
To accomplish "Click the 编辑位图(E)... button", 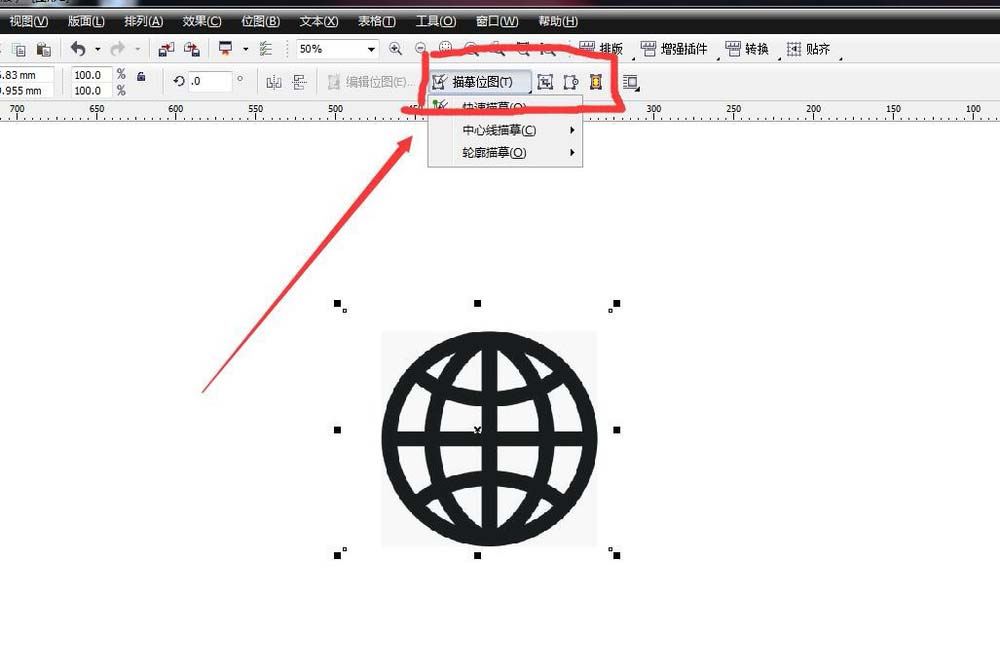I will [x=369, y=82].
